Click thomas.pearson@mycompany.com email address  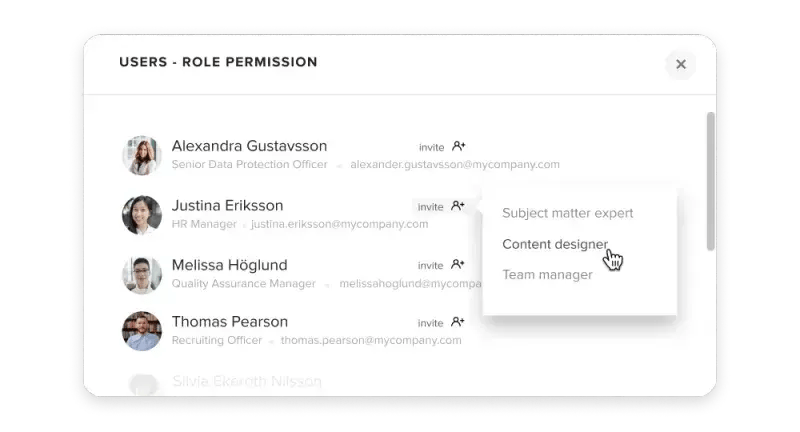point(371,340)
